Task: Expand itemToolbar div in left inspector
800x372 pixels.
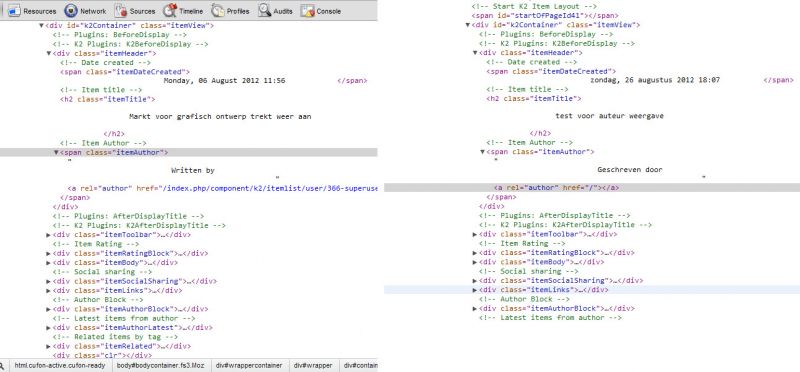Action: pyautogui.click(x=49, y=235)
